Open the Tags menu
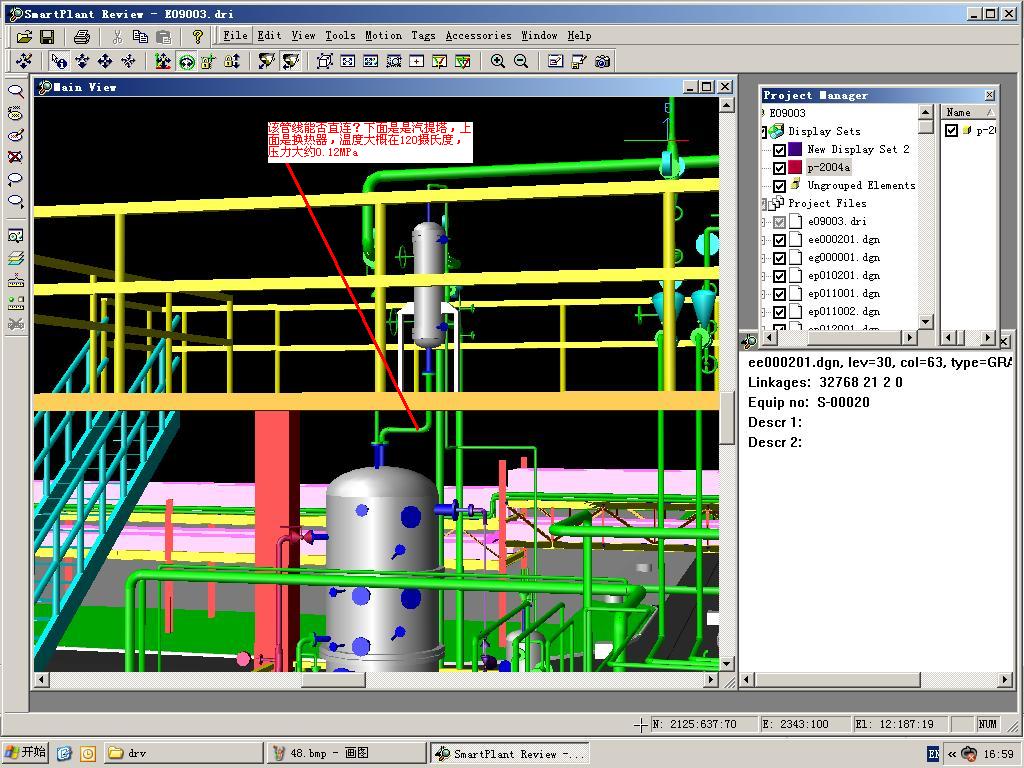Screen dimensions: 1024x768 click(423, 35)
